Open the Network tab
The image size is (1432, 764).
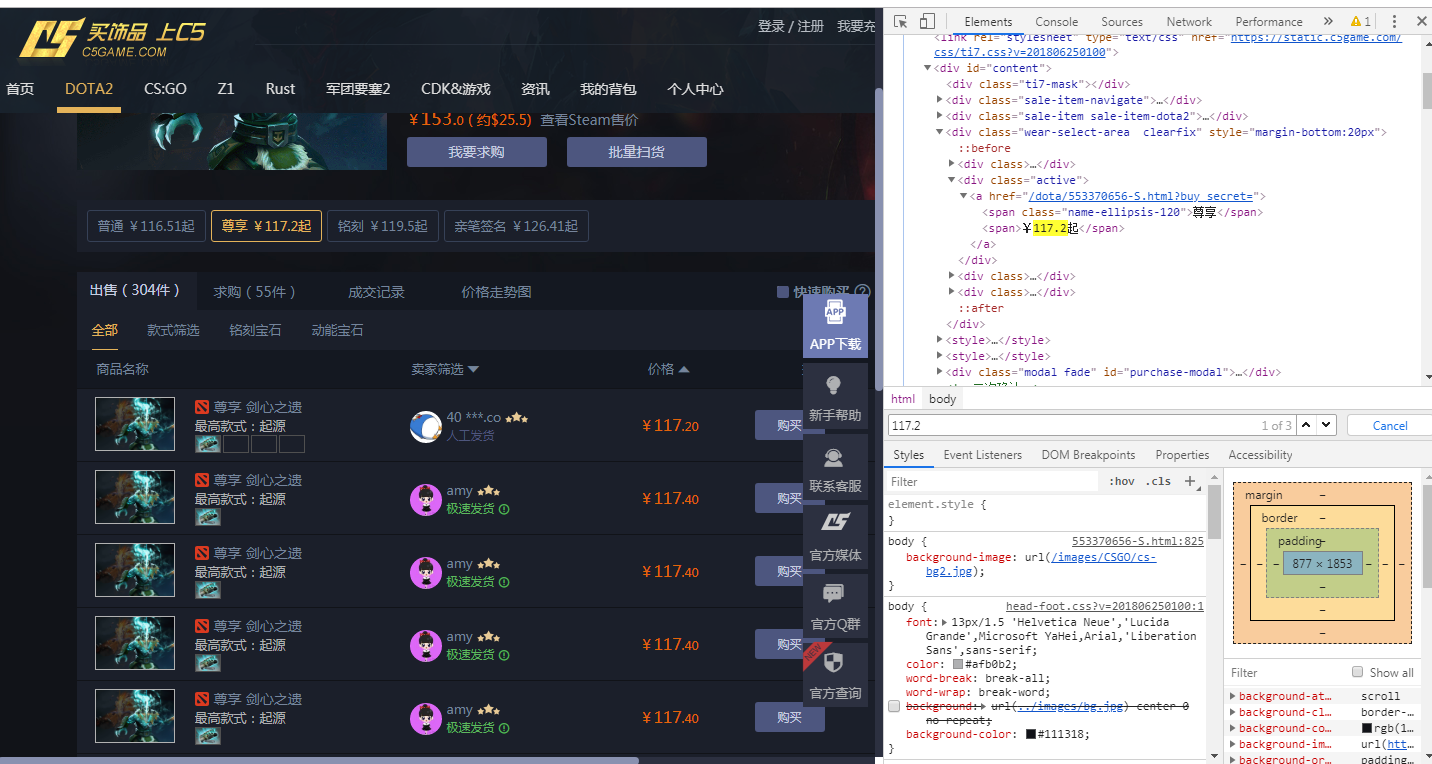pyautogui.click(x=1189, y=21)
